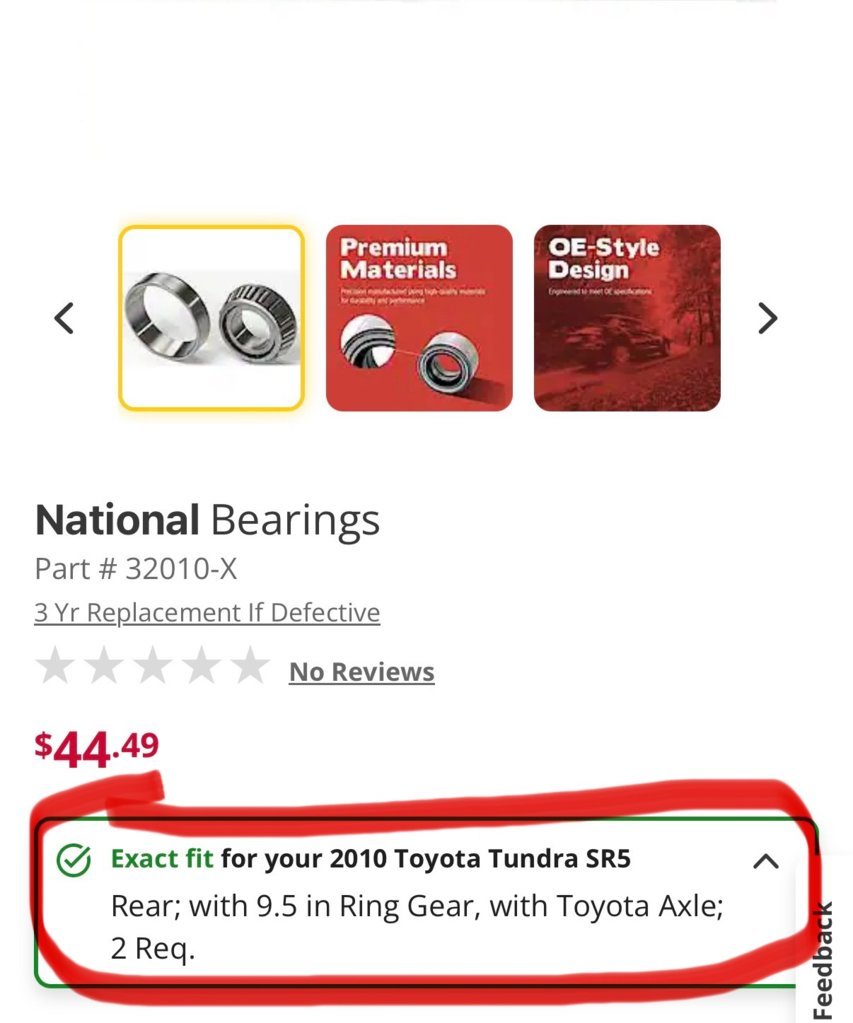853x1023 pixels.
Task: Click the green Exact fit checkmark icon
Action: pyautogui.click(x=74, y=861)
